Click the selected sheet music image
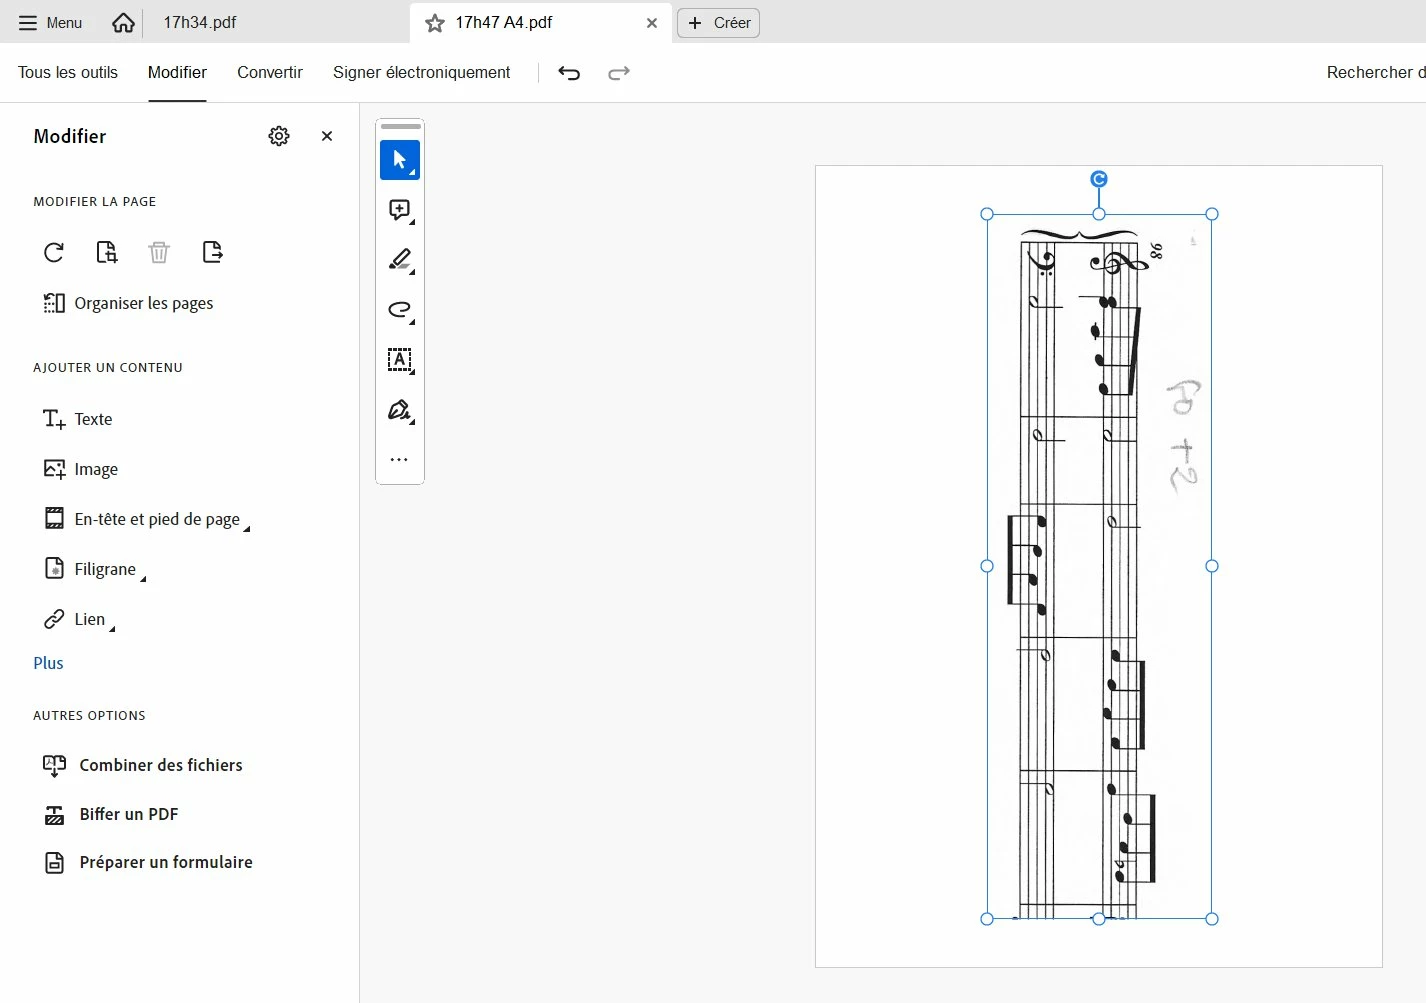 1099,566
